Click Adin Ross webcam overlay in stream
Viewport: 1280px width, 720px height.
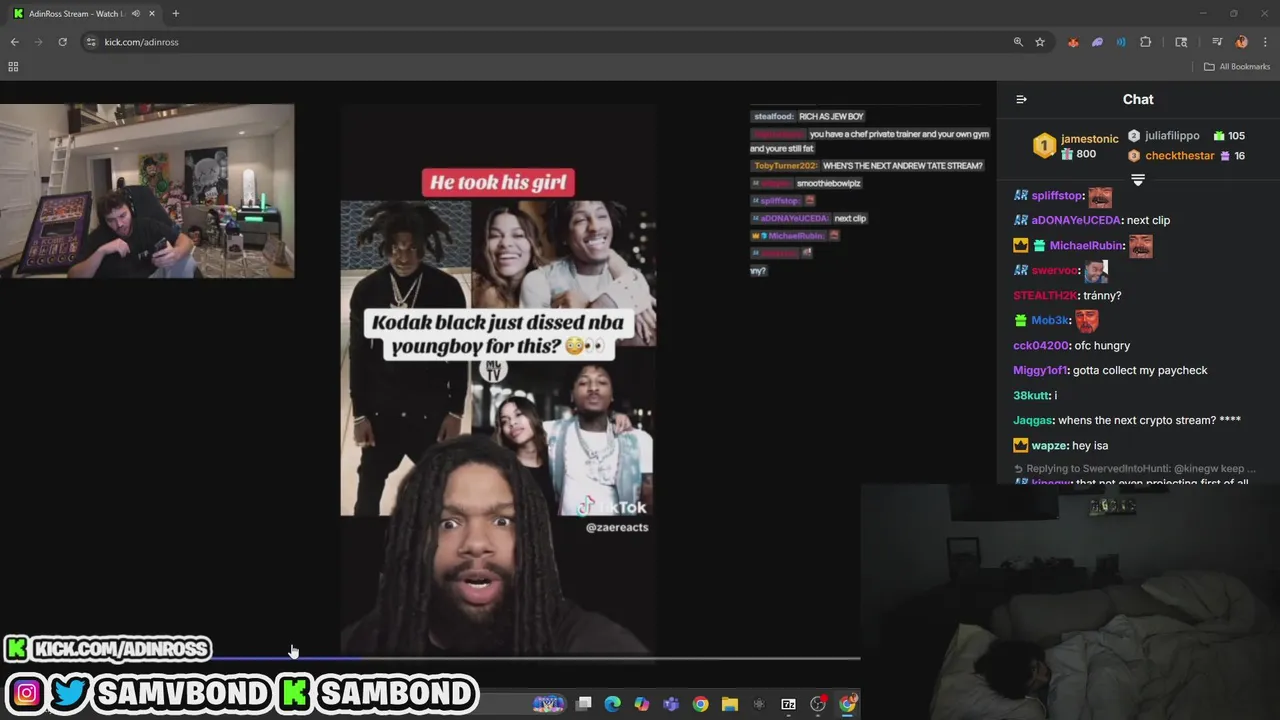click(147, 191)
